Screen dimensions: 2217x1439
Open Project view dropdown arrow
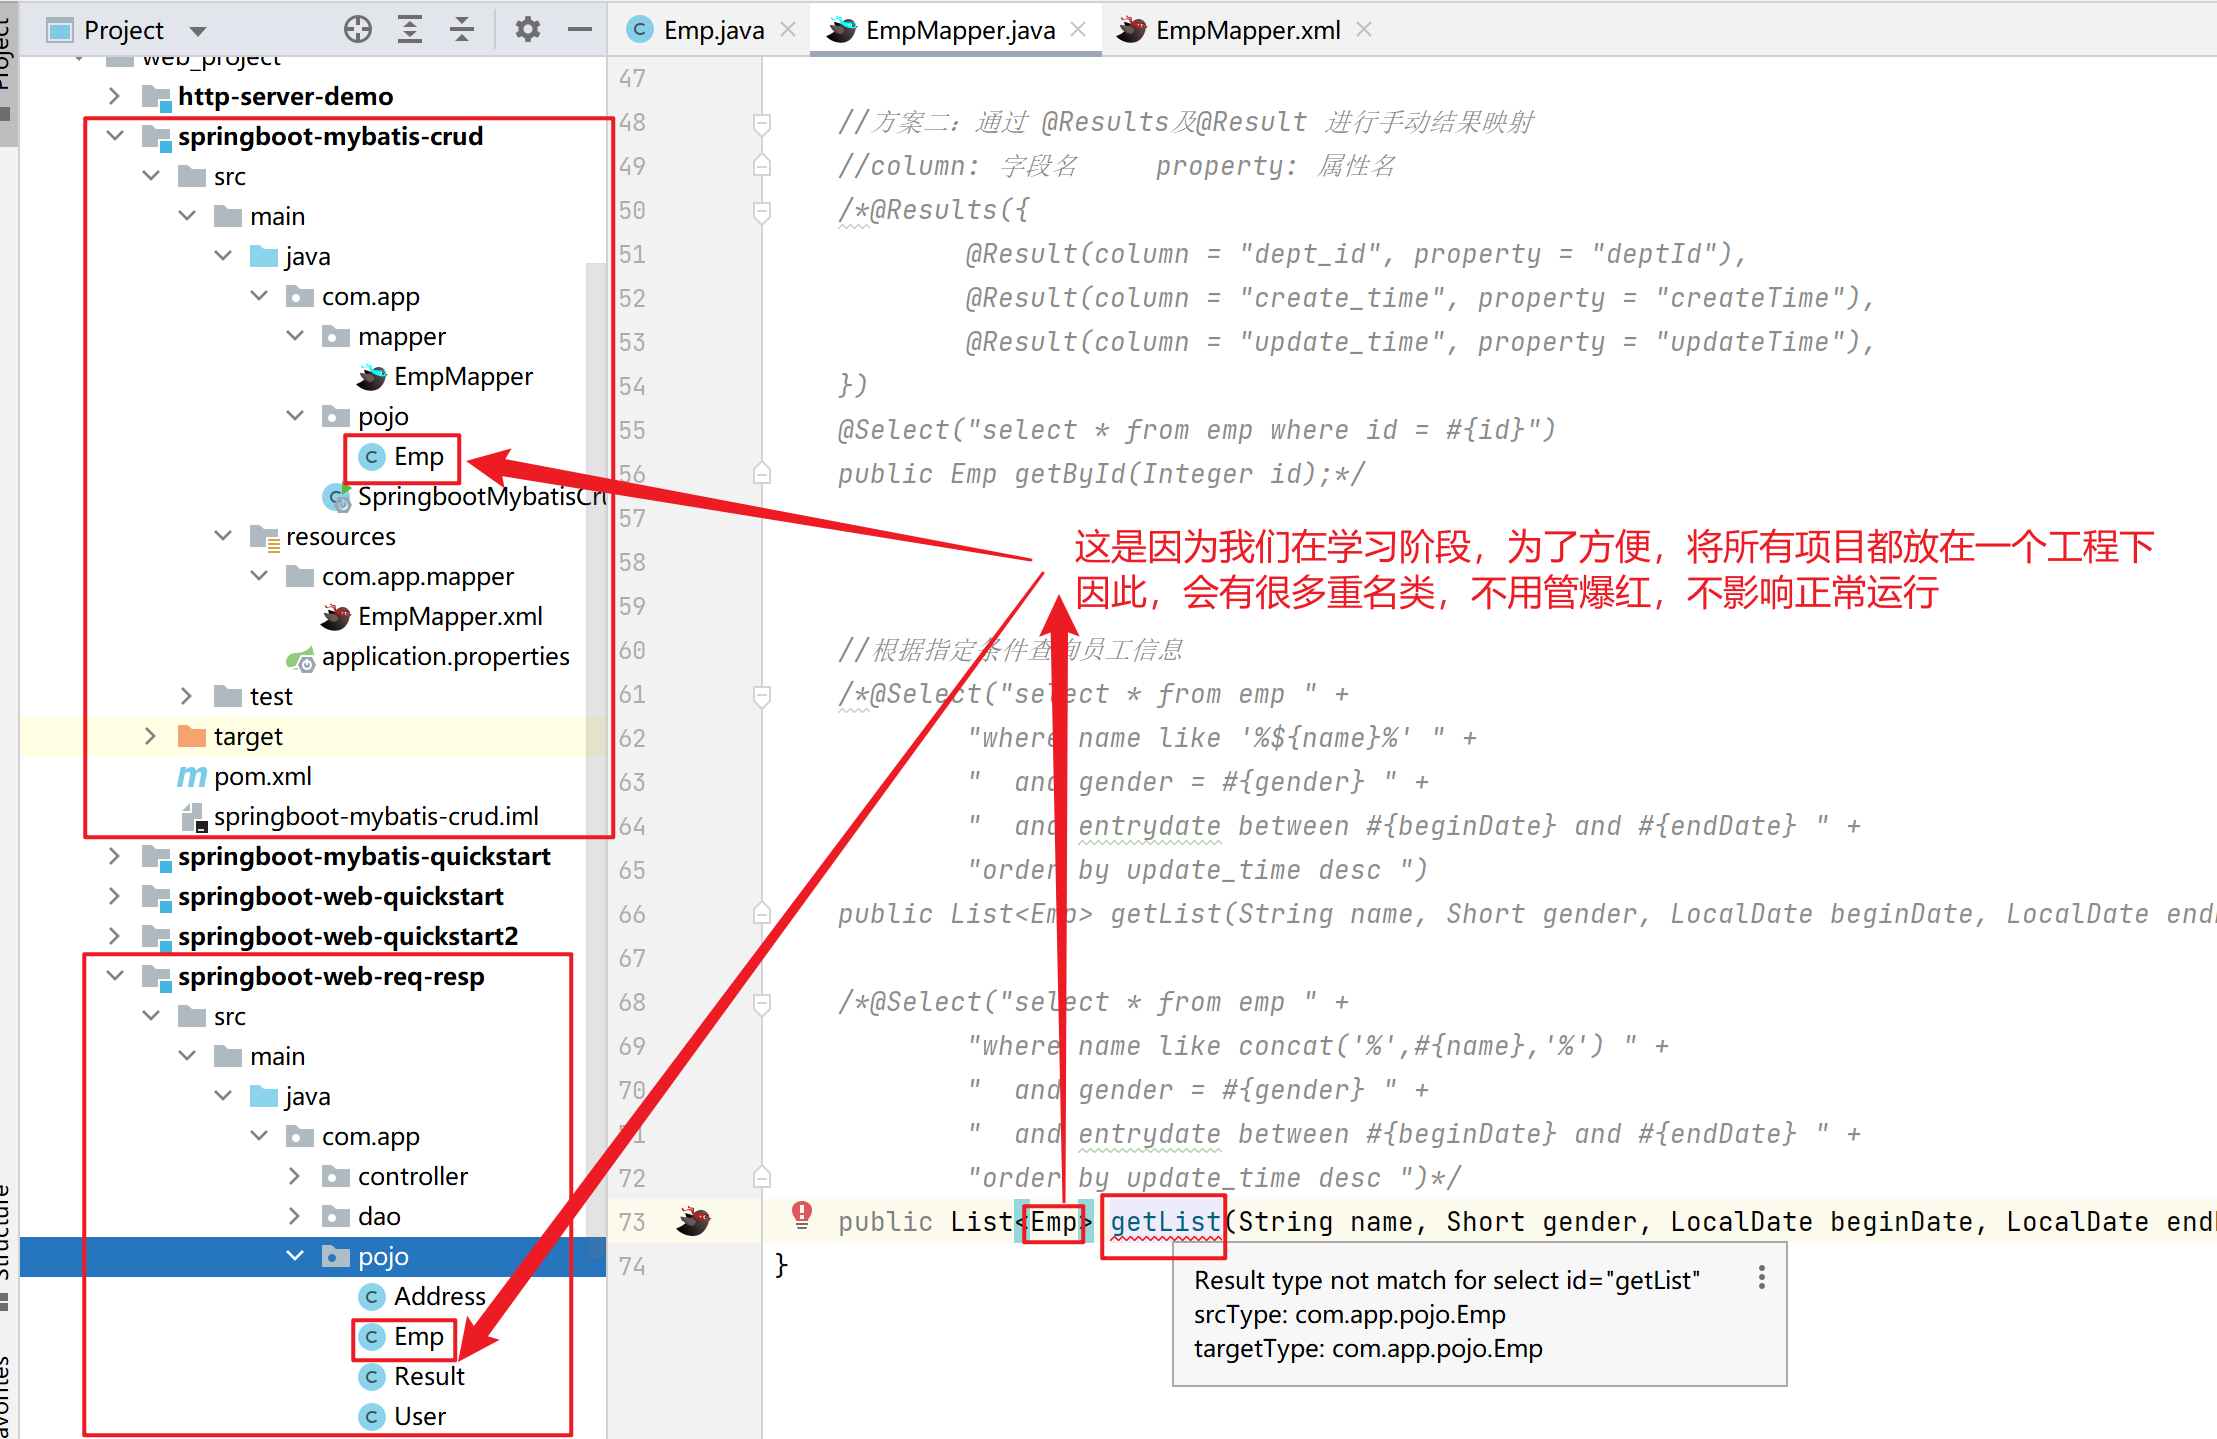198,31
